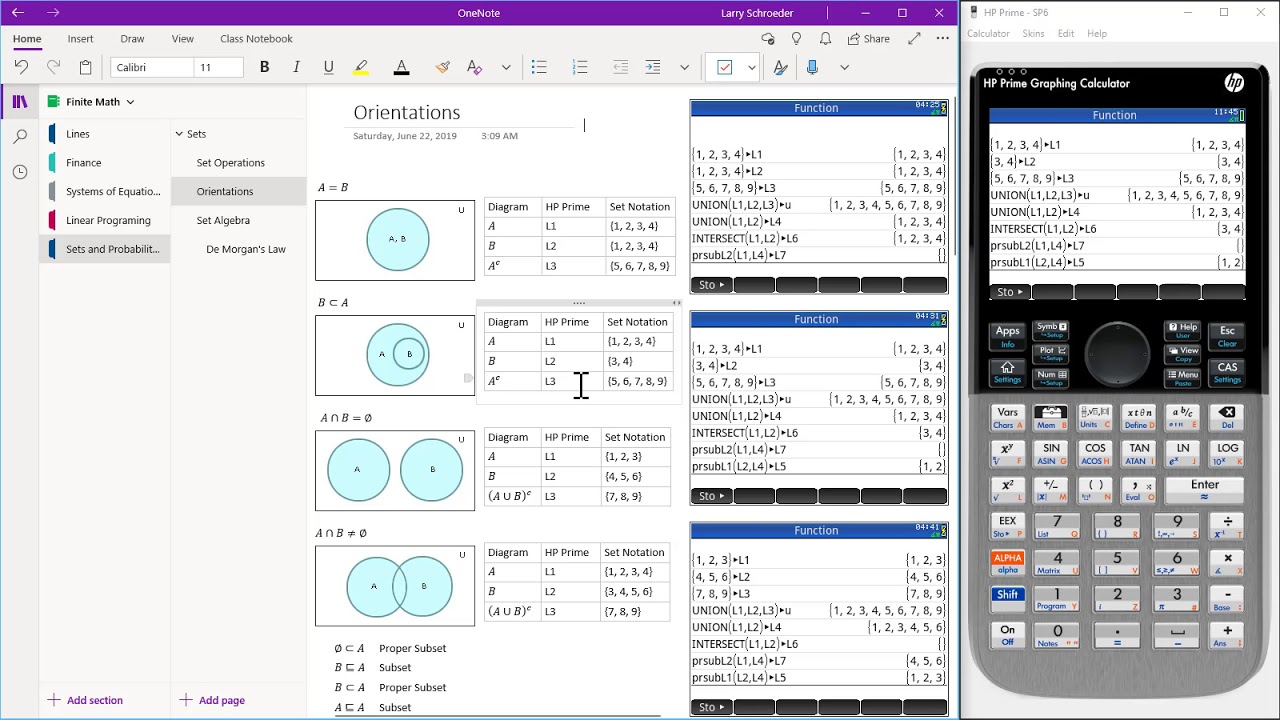
Task: Click the Clear Formatting icon
Action: coord(474,67)
